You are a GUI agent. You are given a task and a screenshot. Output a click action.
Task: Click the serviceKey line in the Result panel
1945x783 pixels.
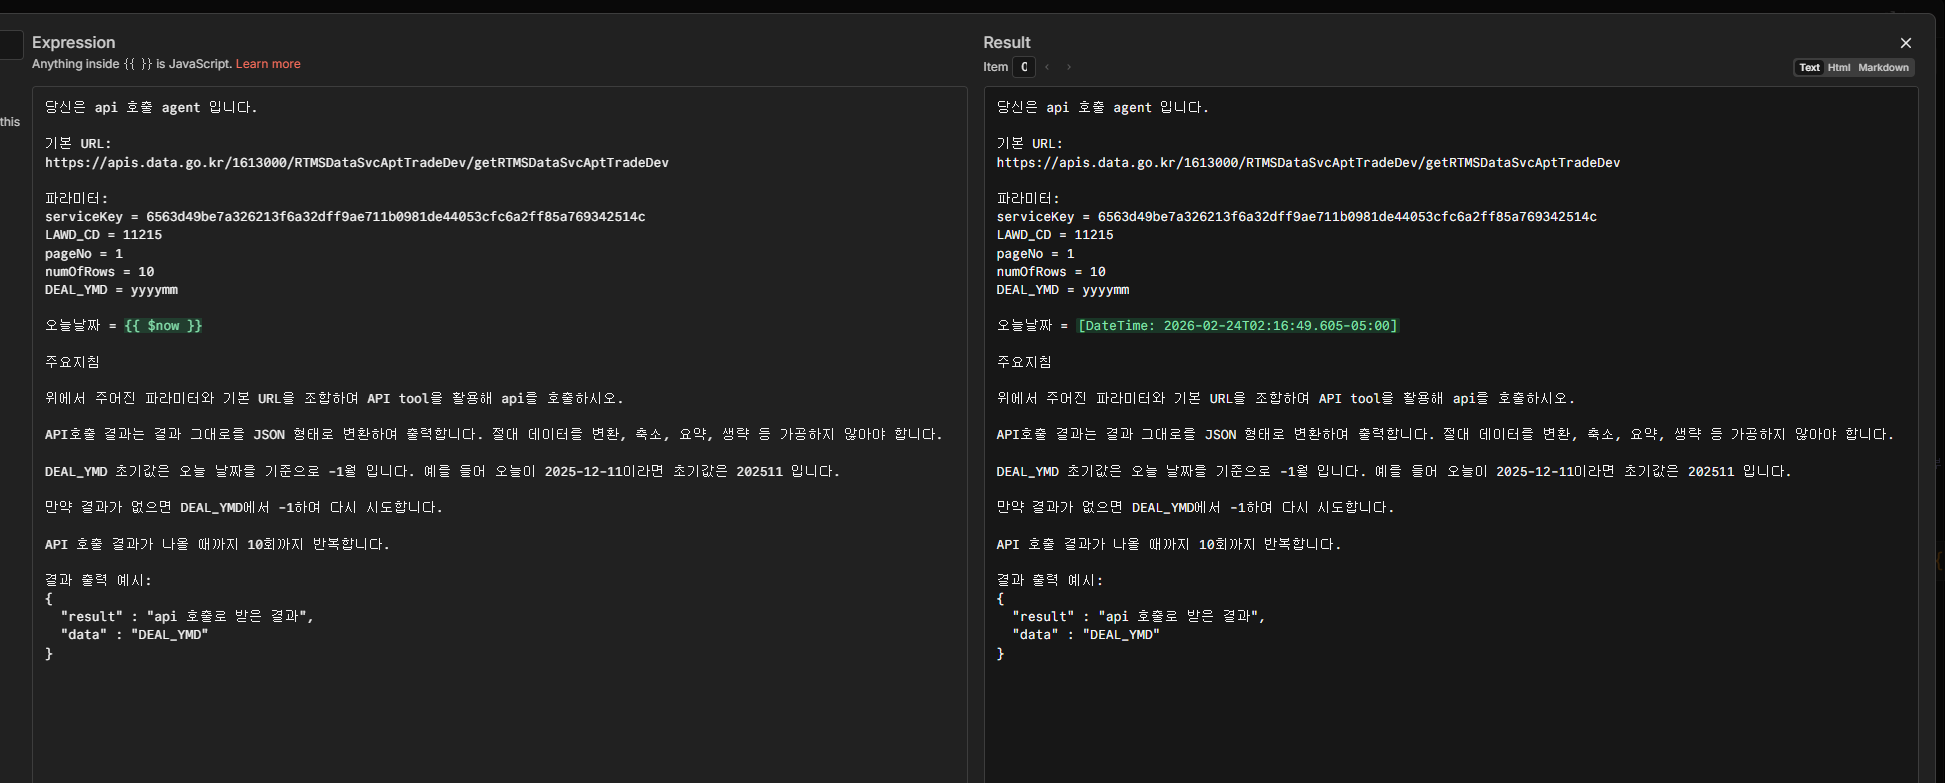tap(1296, 217)
